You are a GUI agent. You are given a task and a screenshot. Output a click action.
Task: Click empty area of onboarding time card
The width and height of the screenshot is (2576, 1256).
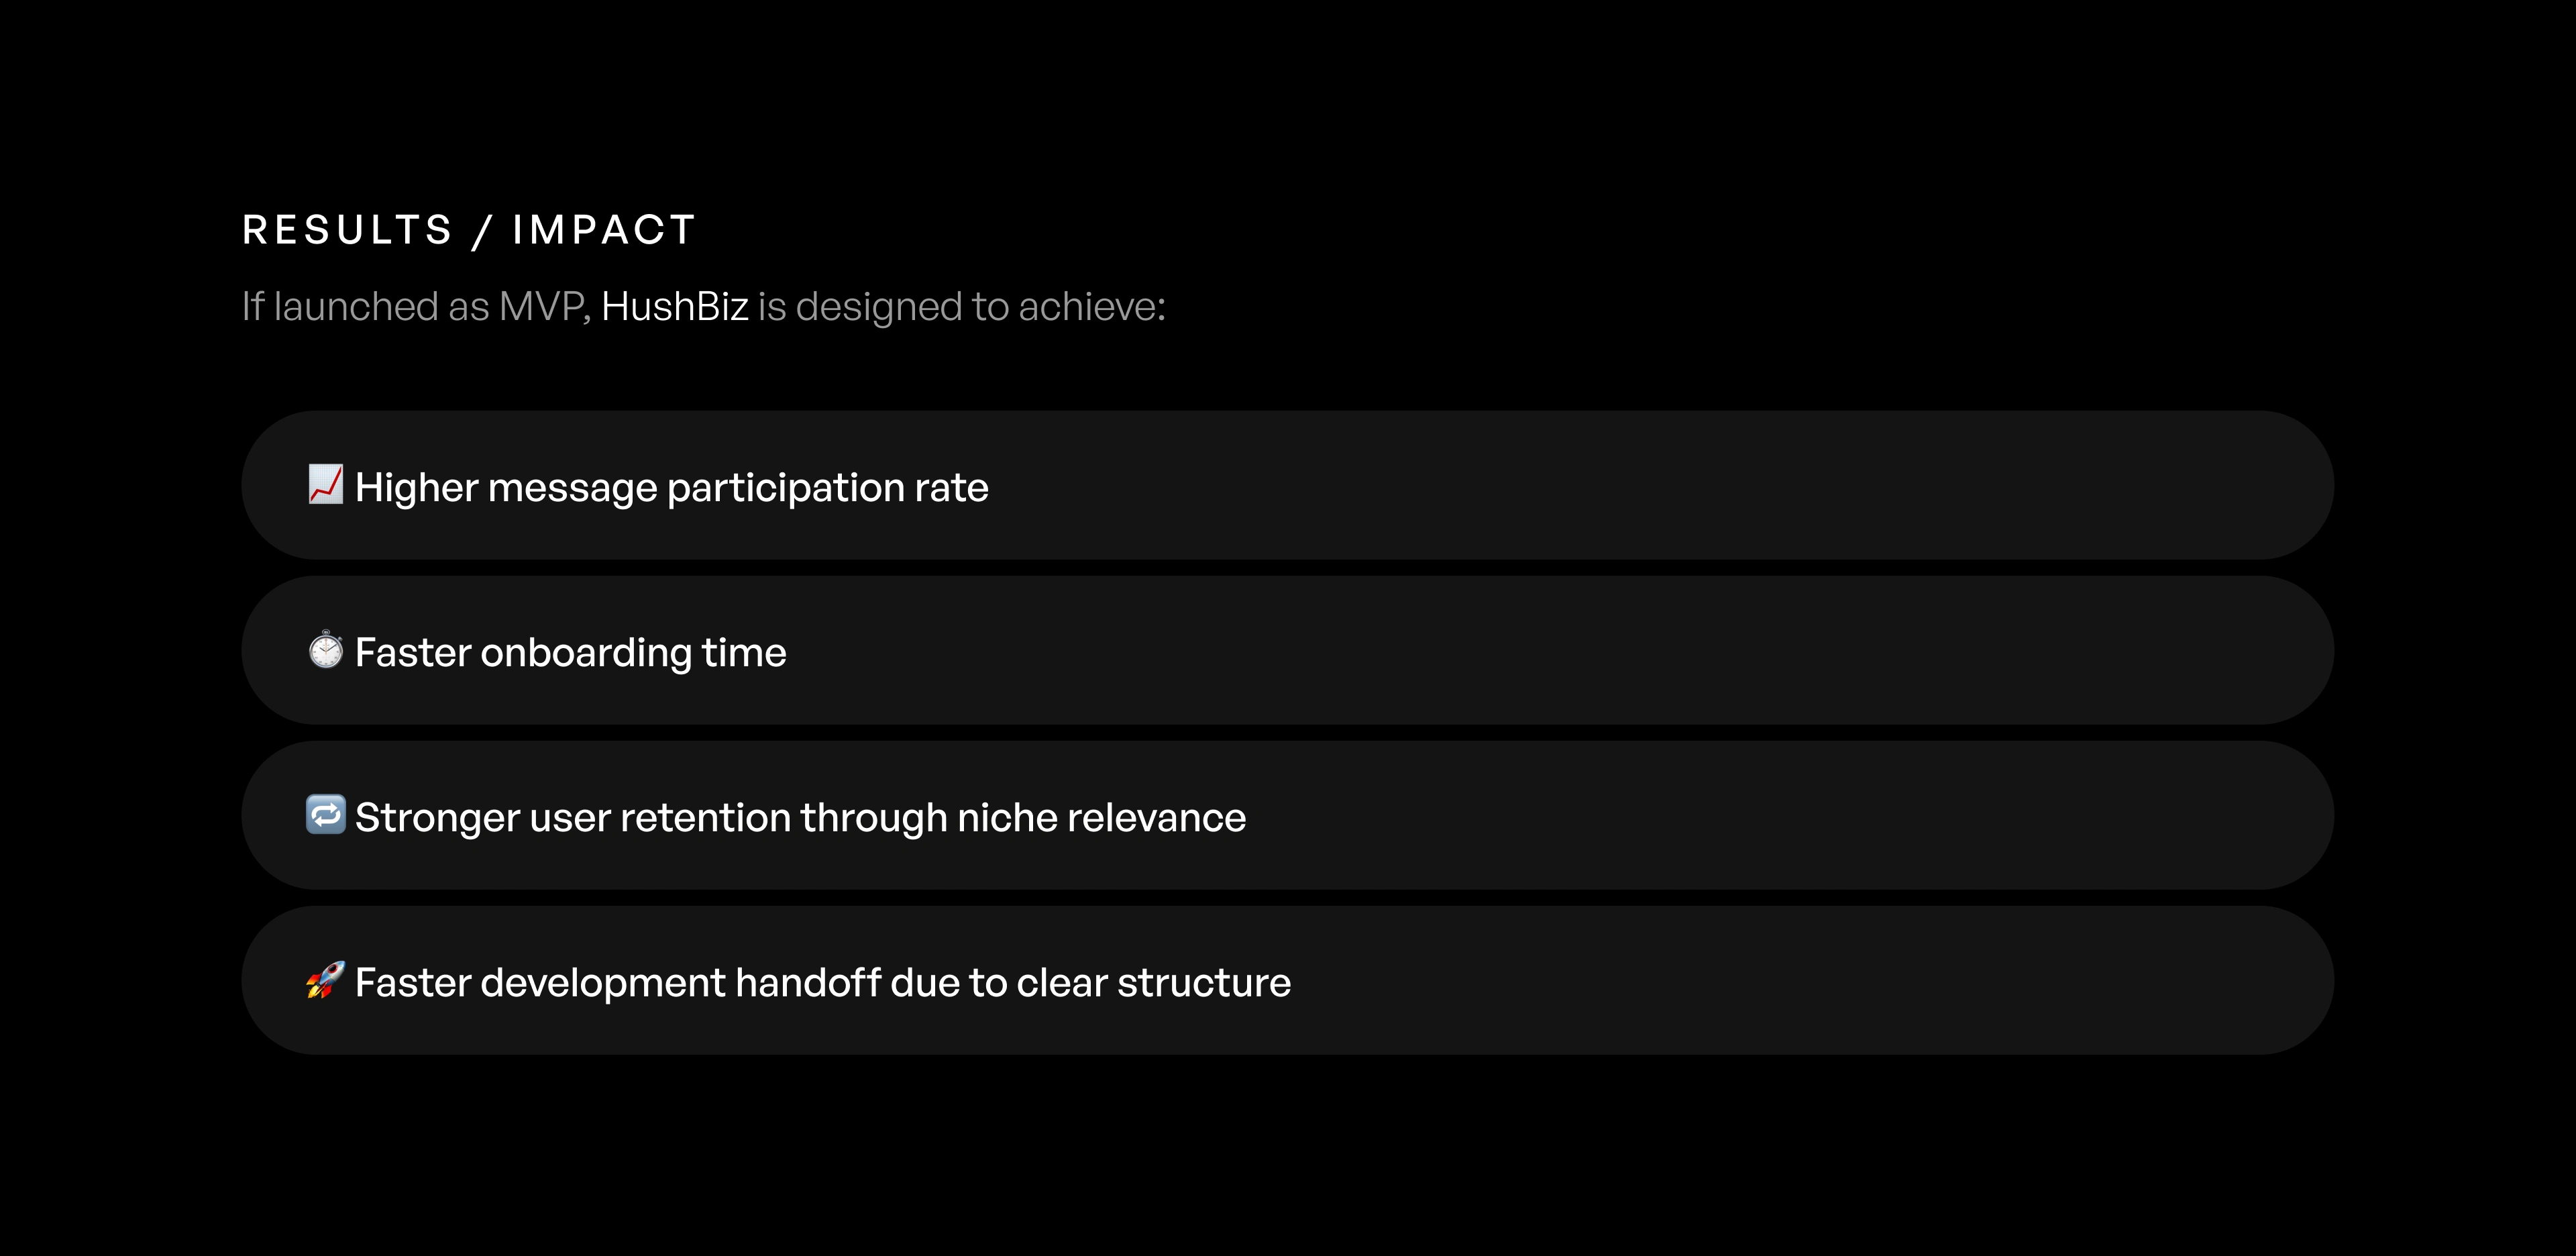pos(1560,650)
